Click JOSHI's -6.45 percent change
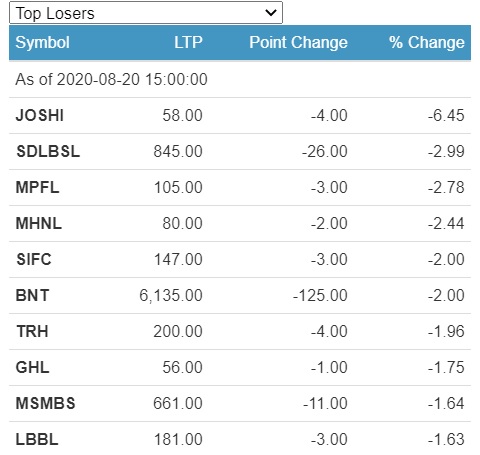This screenshot has width=480, height=455. point(446,115)
